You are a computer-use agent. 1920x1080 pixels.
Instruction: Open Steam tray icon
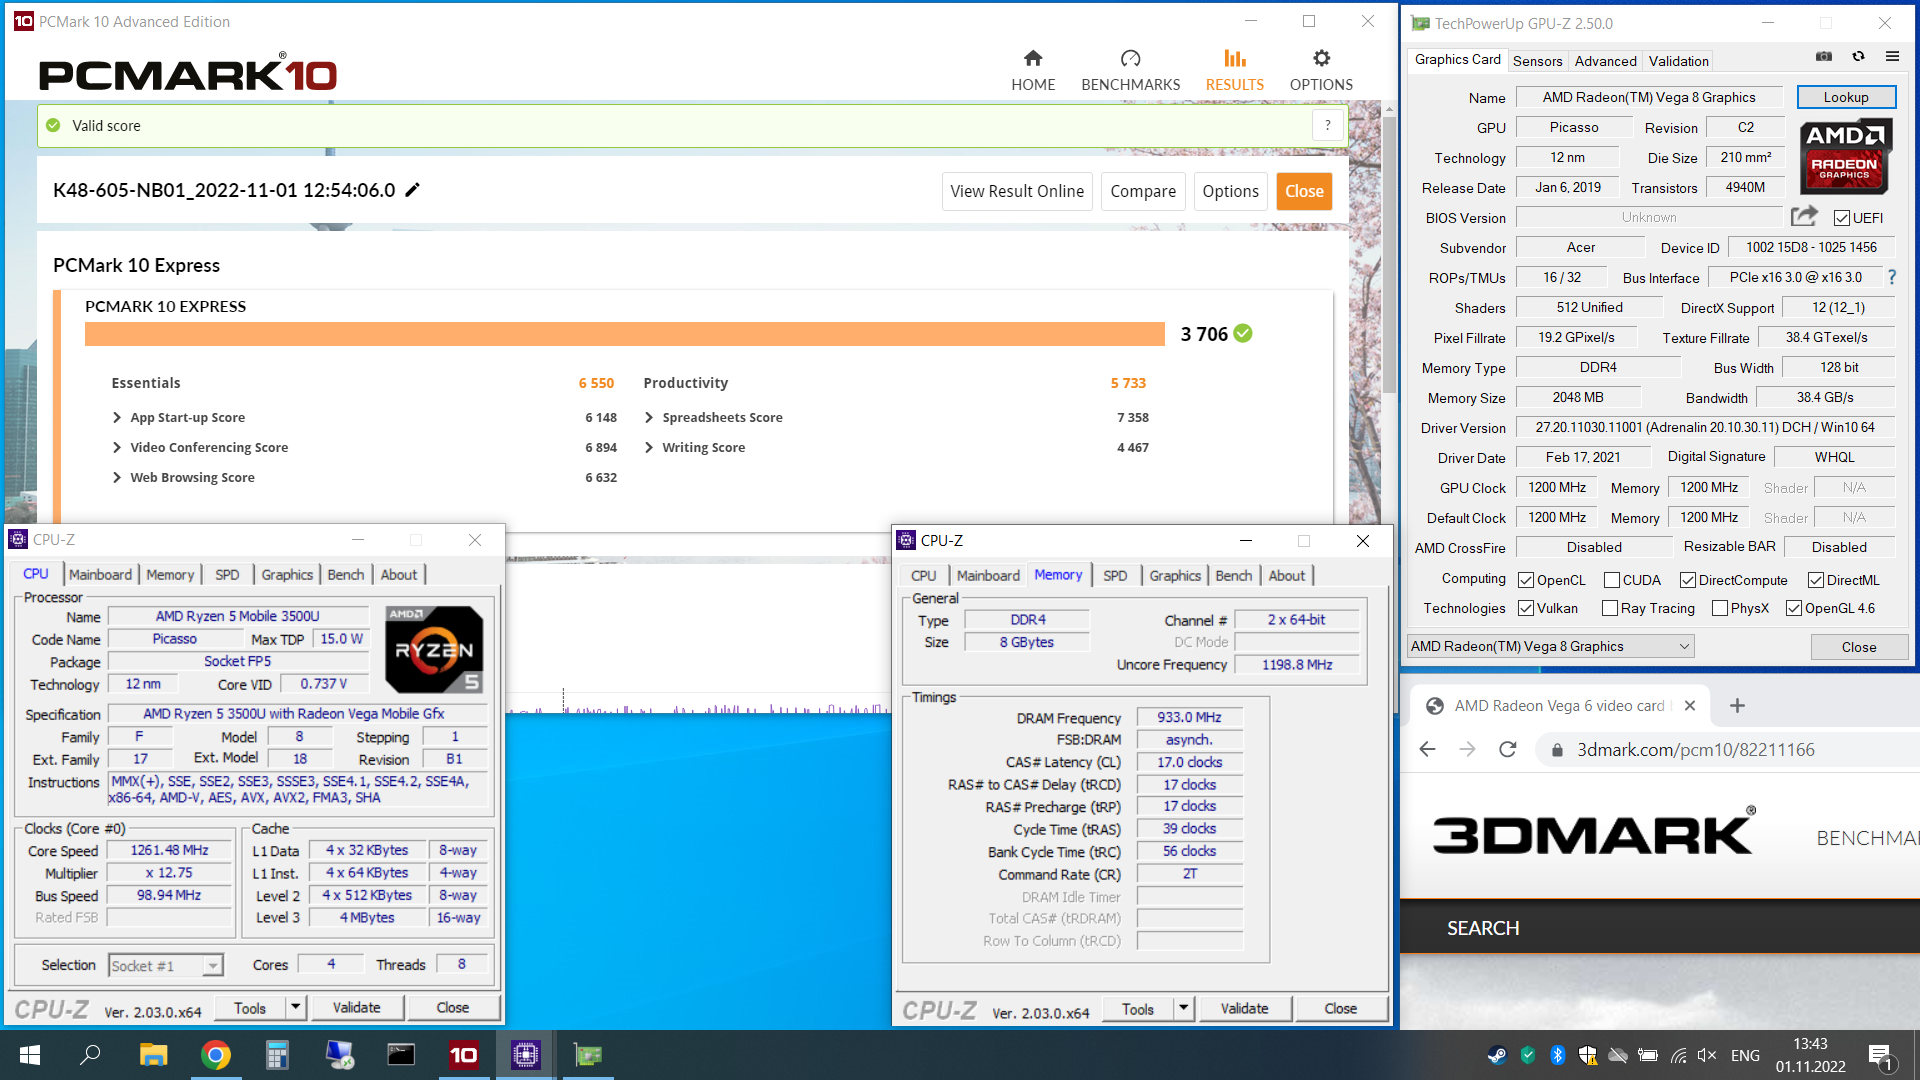1497,1055
